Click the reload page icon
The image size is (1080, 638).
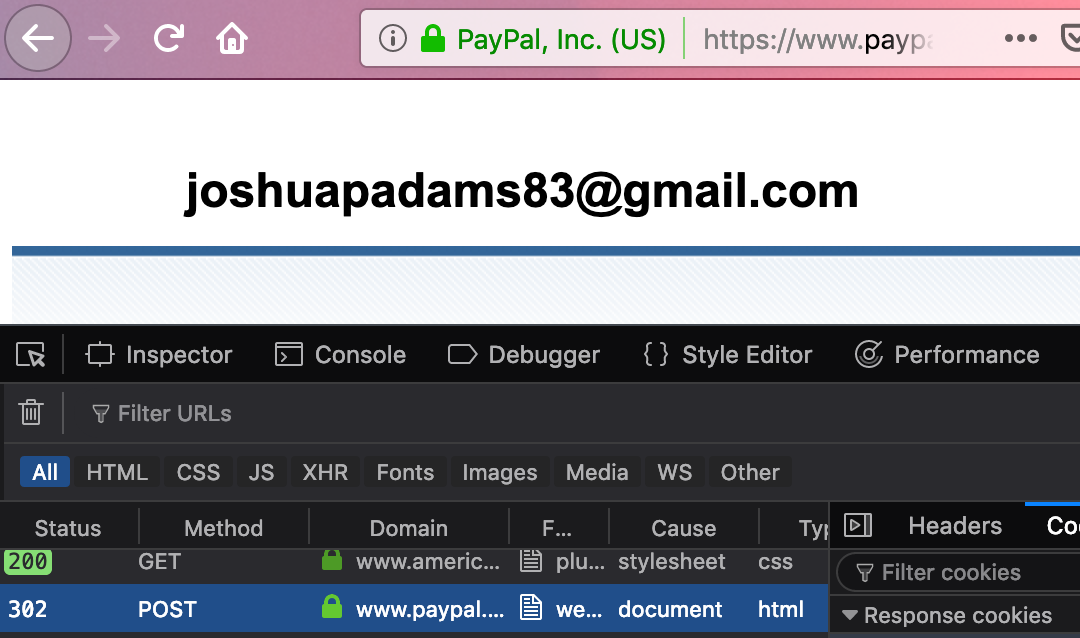pos(168,39)
